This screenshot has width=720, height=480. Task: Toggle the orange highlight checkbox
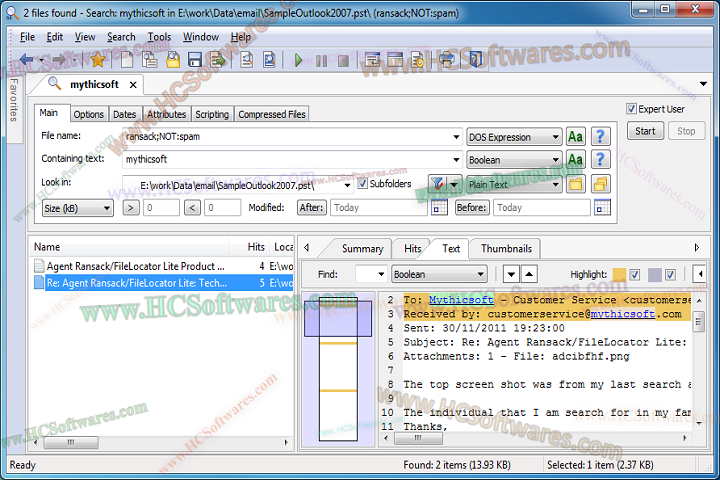click(x=635, y=275)
